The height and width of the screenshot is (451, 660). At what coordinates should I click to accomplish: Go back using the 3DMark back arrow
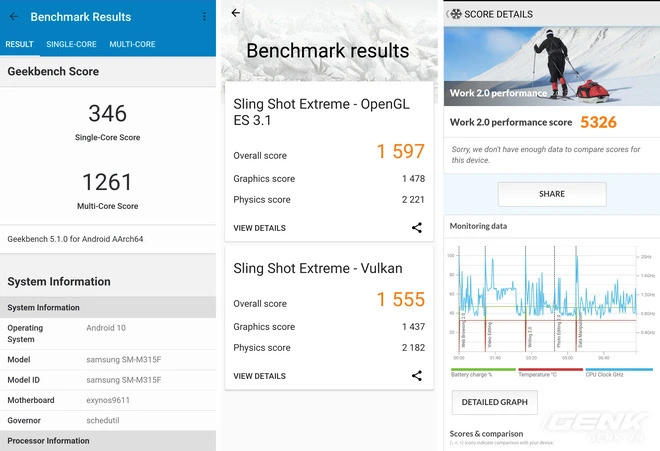[236, 13]
